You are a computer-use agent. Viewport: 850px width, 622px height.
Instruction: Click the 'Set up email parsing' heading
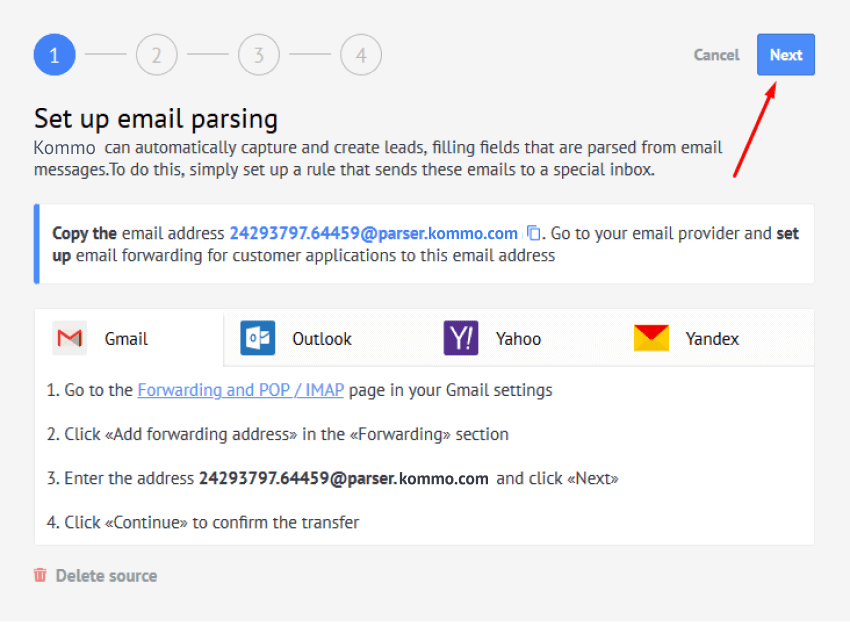tap(156, 118)
